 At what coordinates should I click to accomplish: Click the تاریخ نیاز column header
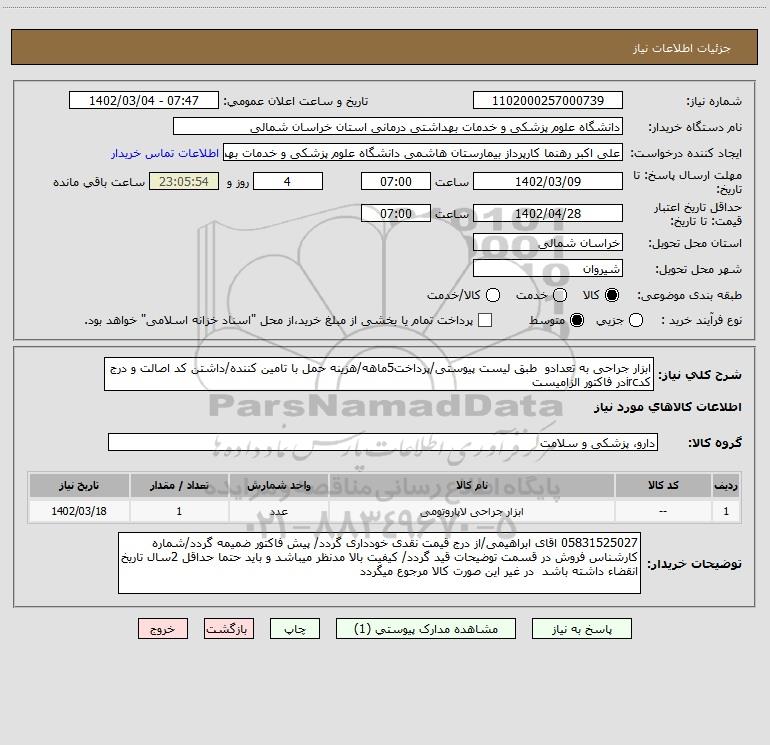[x=79, y=485]
